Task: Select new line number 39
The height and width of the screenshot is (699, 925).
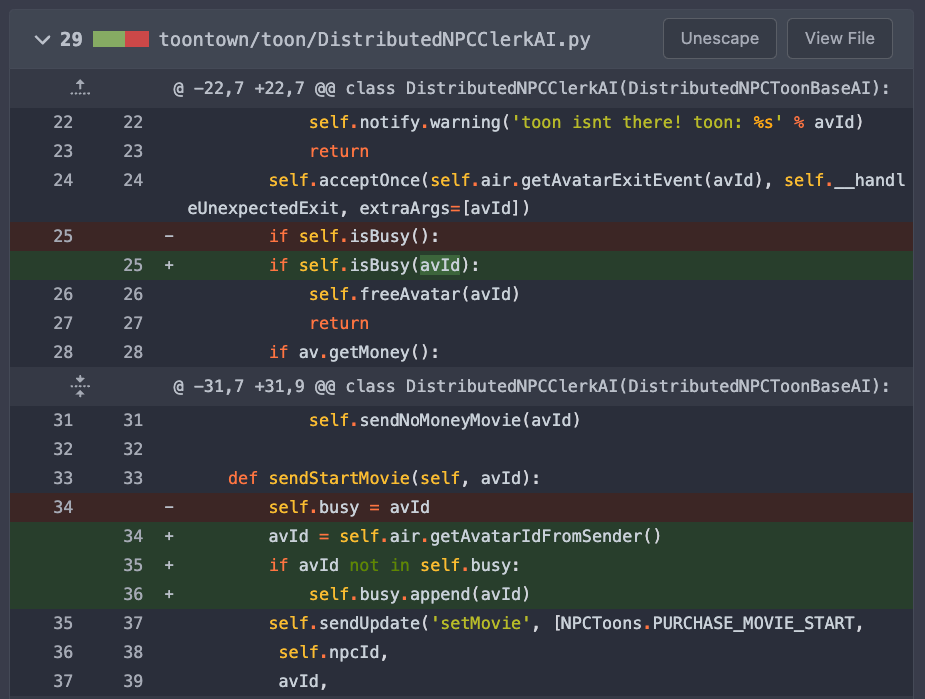Action: pyautogui.click(x=133, y=681)
